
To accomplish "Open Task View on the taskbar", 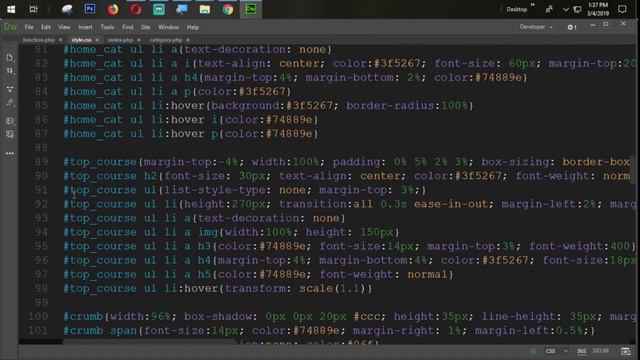I will pos(33,9).
